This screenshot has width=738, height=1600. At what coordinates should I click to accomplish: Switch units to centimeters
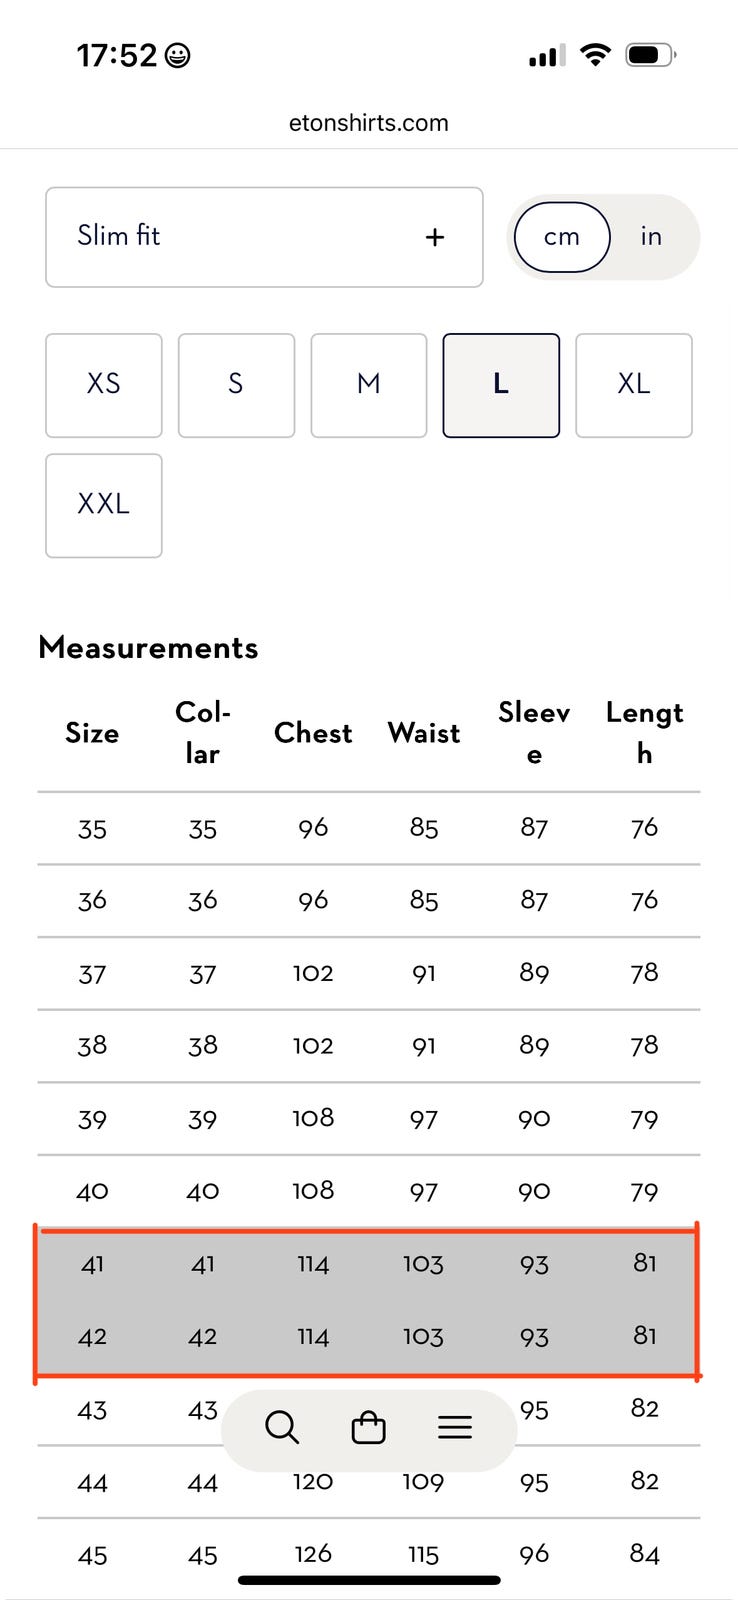[562, 237]
